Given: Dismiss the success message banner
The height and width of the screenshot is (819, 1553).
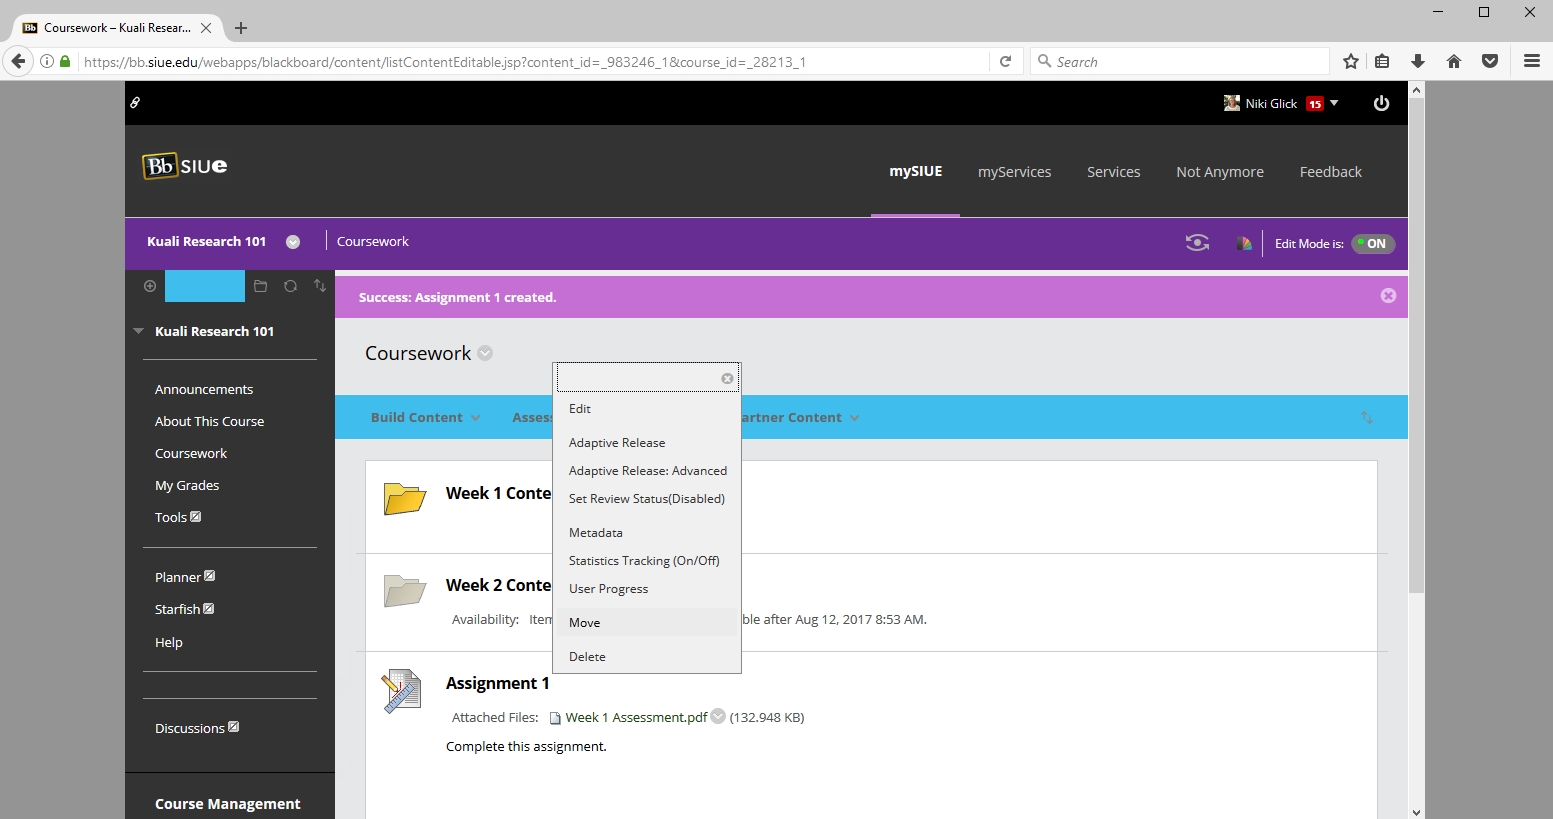Looking at the screenshot, I should [x=1388, y=296].
